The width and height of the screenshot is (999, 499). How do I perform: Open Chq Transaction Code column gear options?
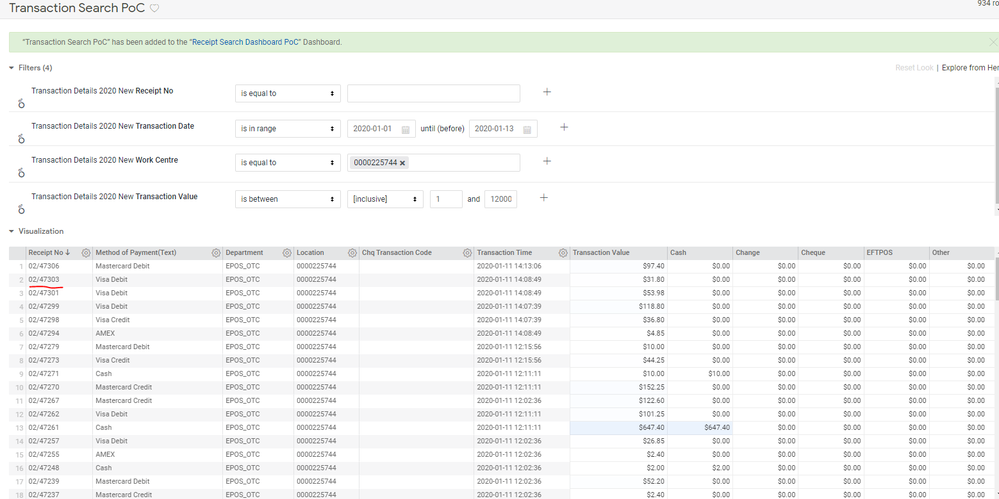(467, 253)
